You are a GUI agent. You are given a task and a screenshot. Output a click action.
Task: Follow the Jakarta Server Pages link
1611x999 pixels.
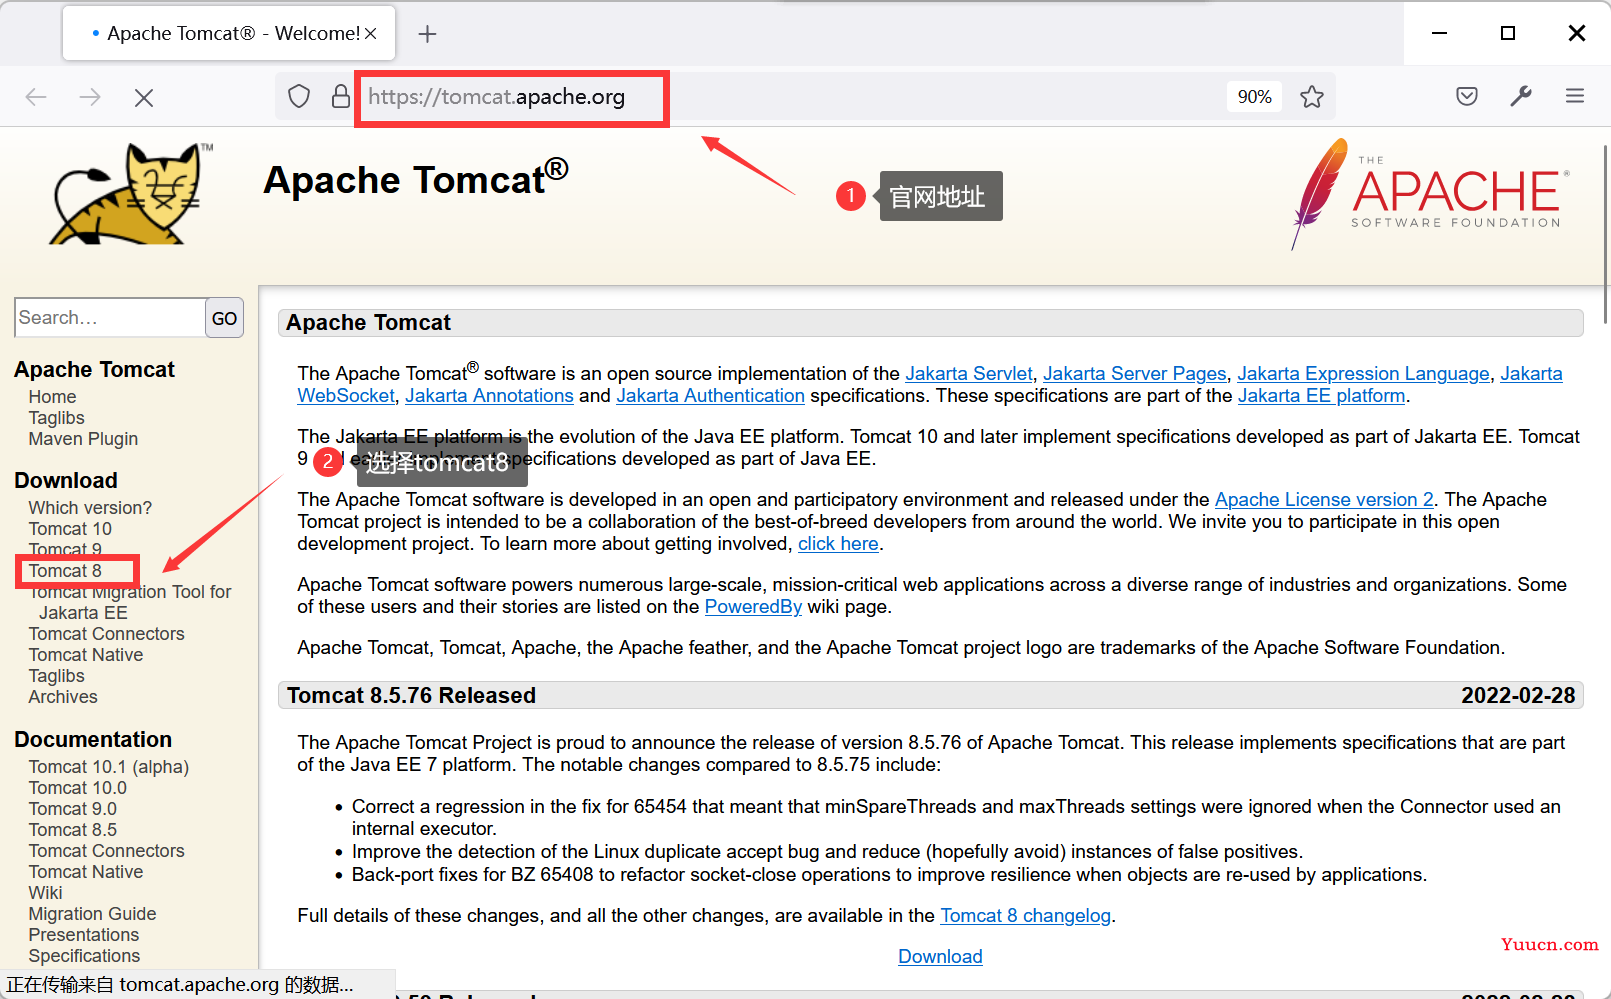click(x=1134, y=374)
